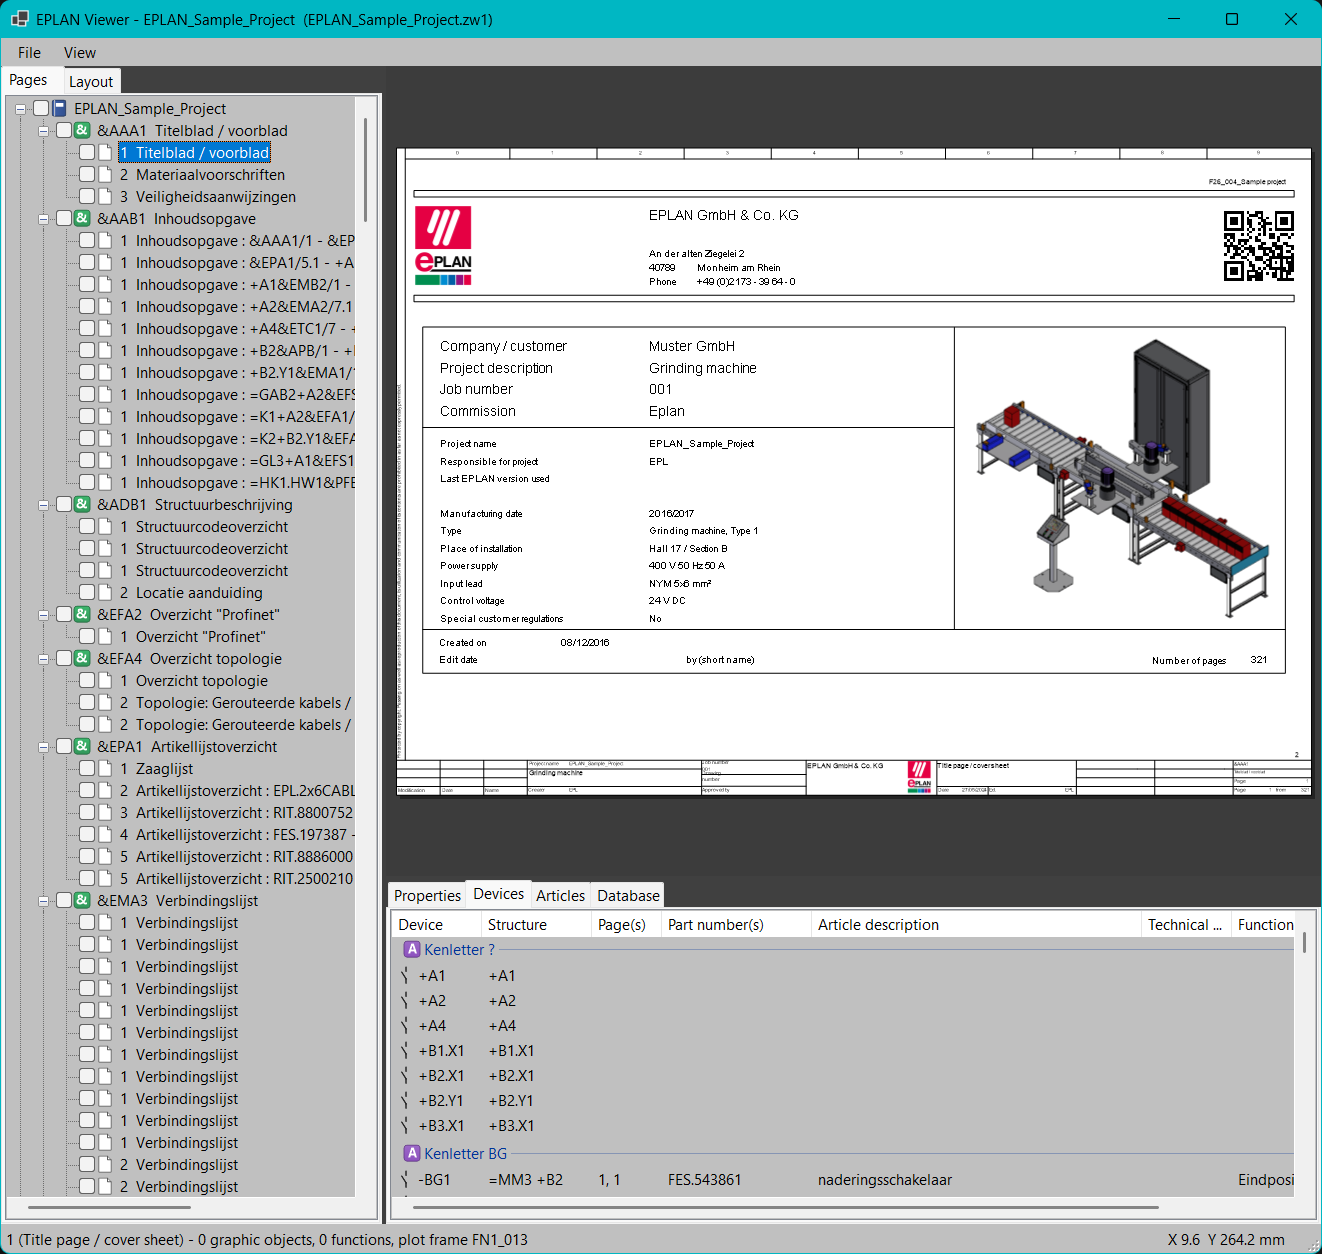Click the &EFA2 Overzicht Profinet structure icon
Viewport: 1322px width, 1254px height.
coord(83,614)
